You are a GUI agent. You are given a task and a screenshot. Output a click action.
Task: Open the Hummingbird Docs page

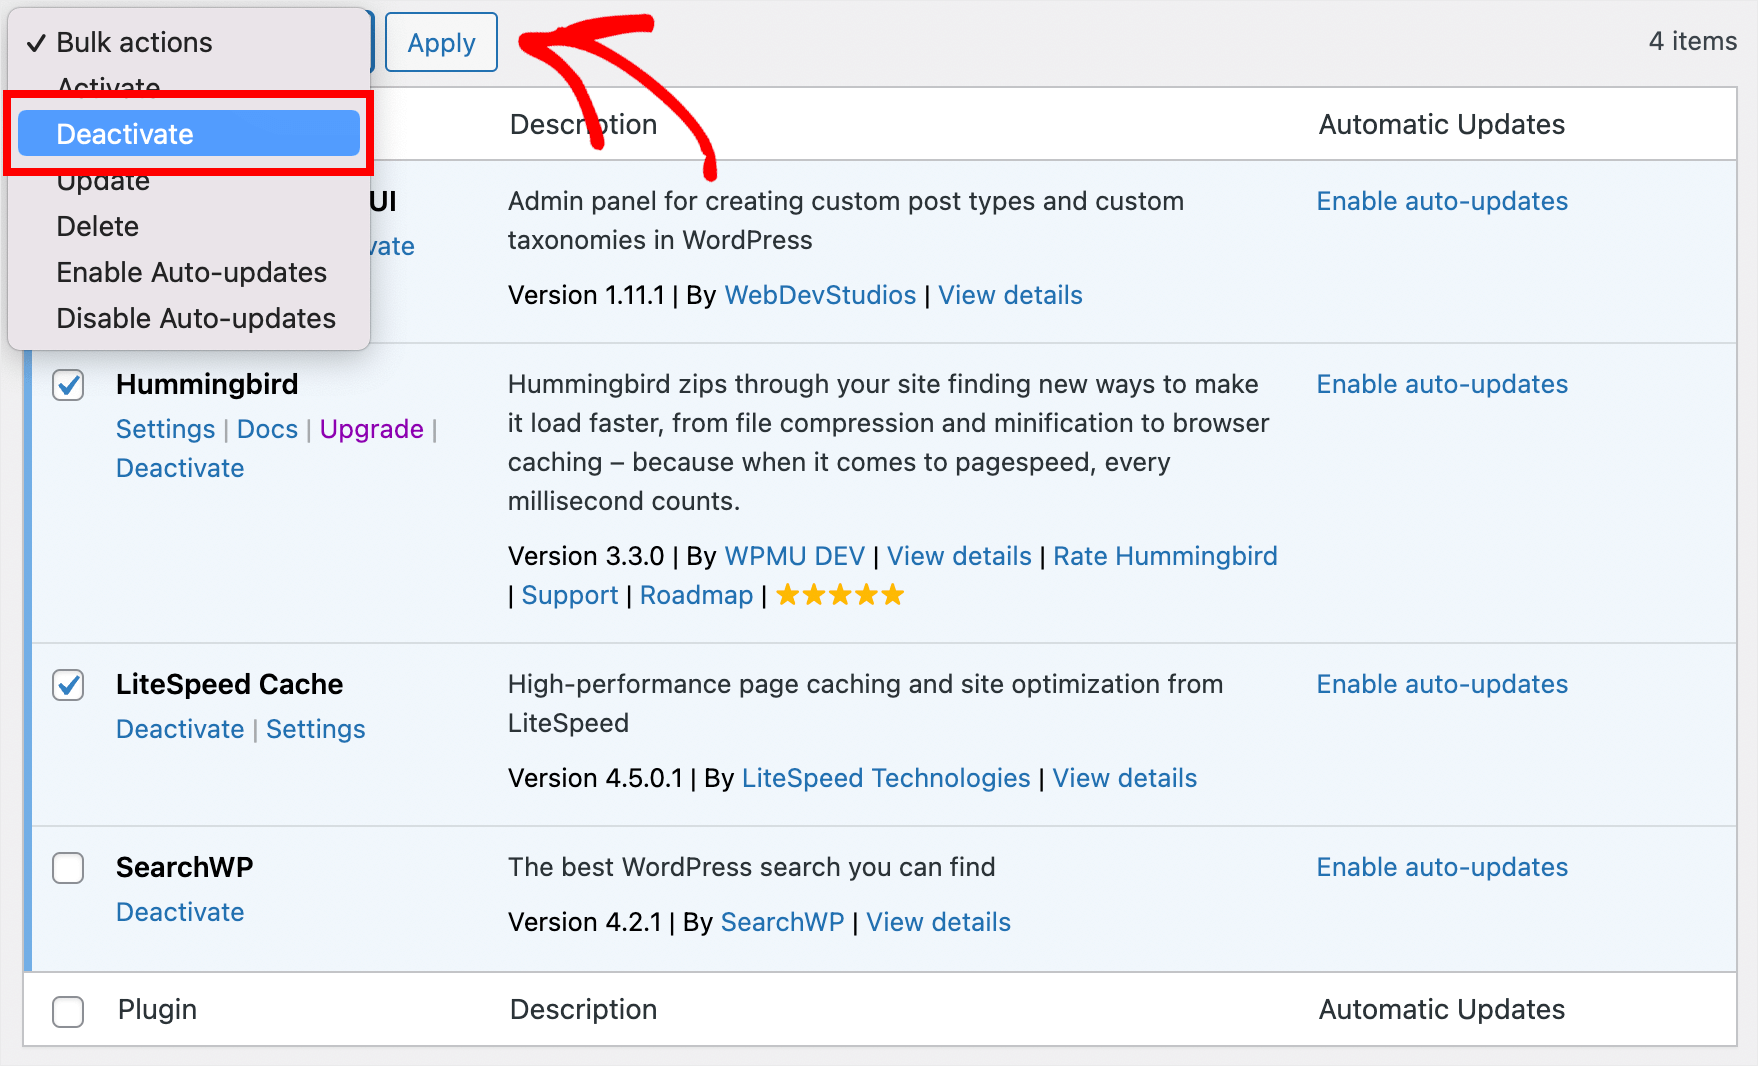(x=267, y=429)
